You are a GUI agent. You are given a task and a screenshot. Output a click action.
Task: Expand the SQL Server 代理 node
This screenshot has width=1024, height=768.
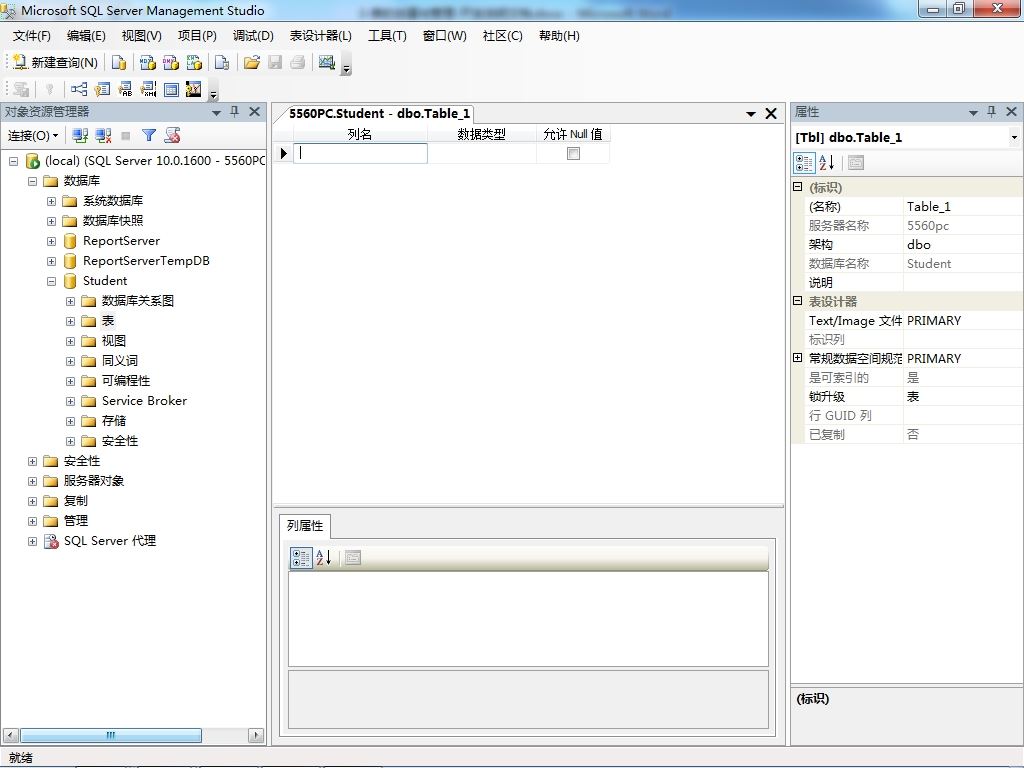click(32, 541)
